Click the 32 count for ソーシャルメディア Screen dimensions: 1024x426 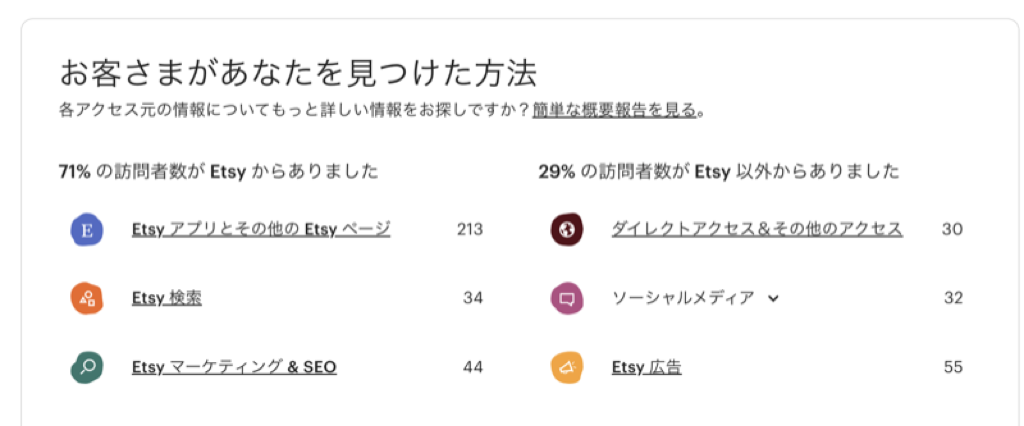[953, 298]
